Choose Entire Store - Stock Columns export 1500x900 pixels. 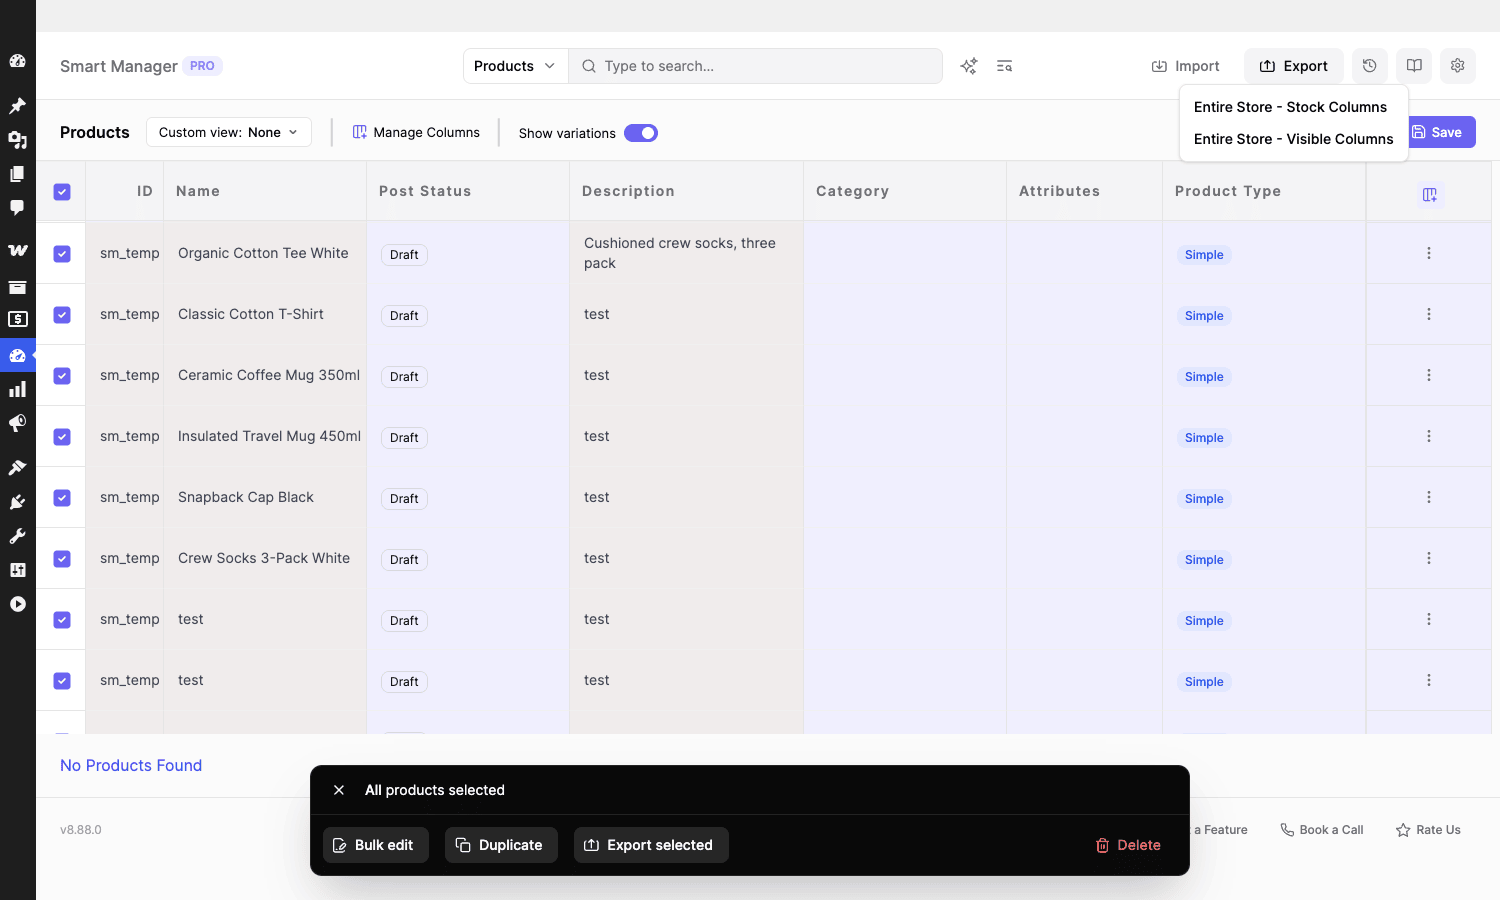pos(1290,107)
